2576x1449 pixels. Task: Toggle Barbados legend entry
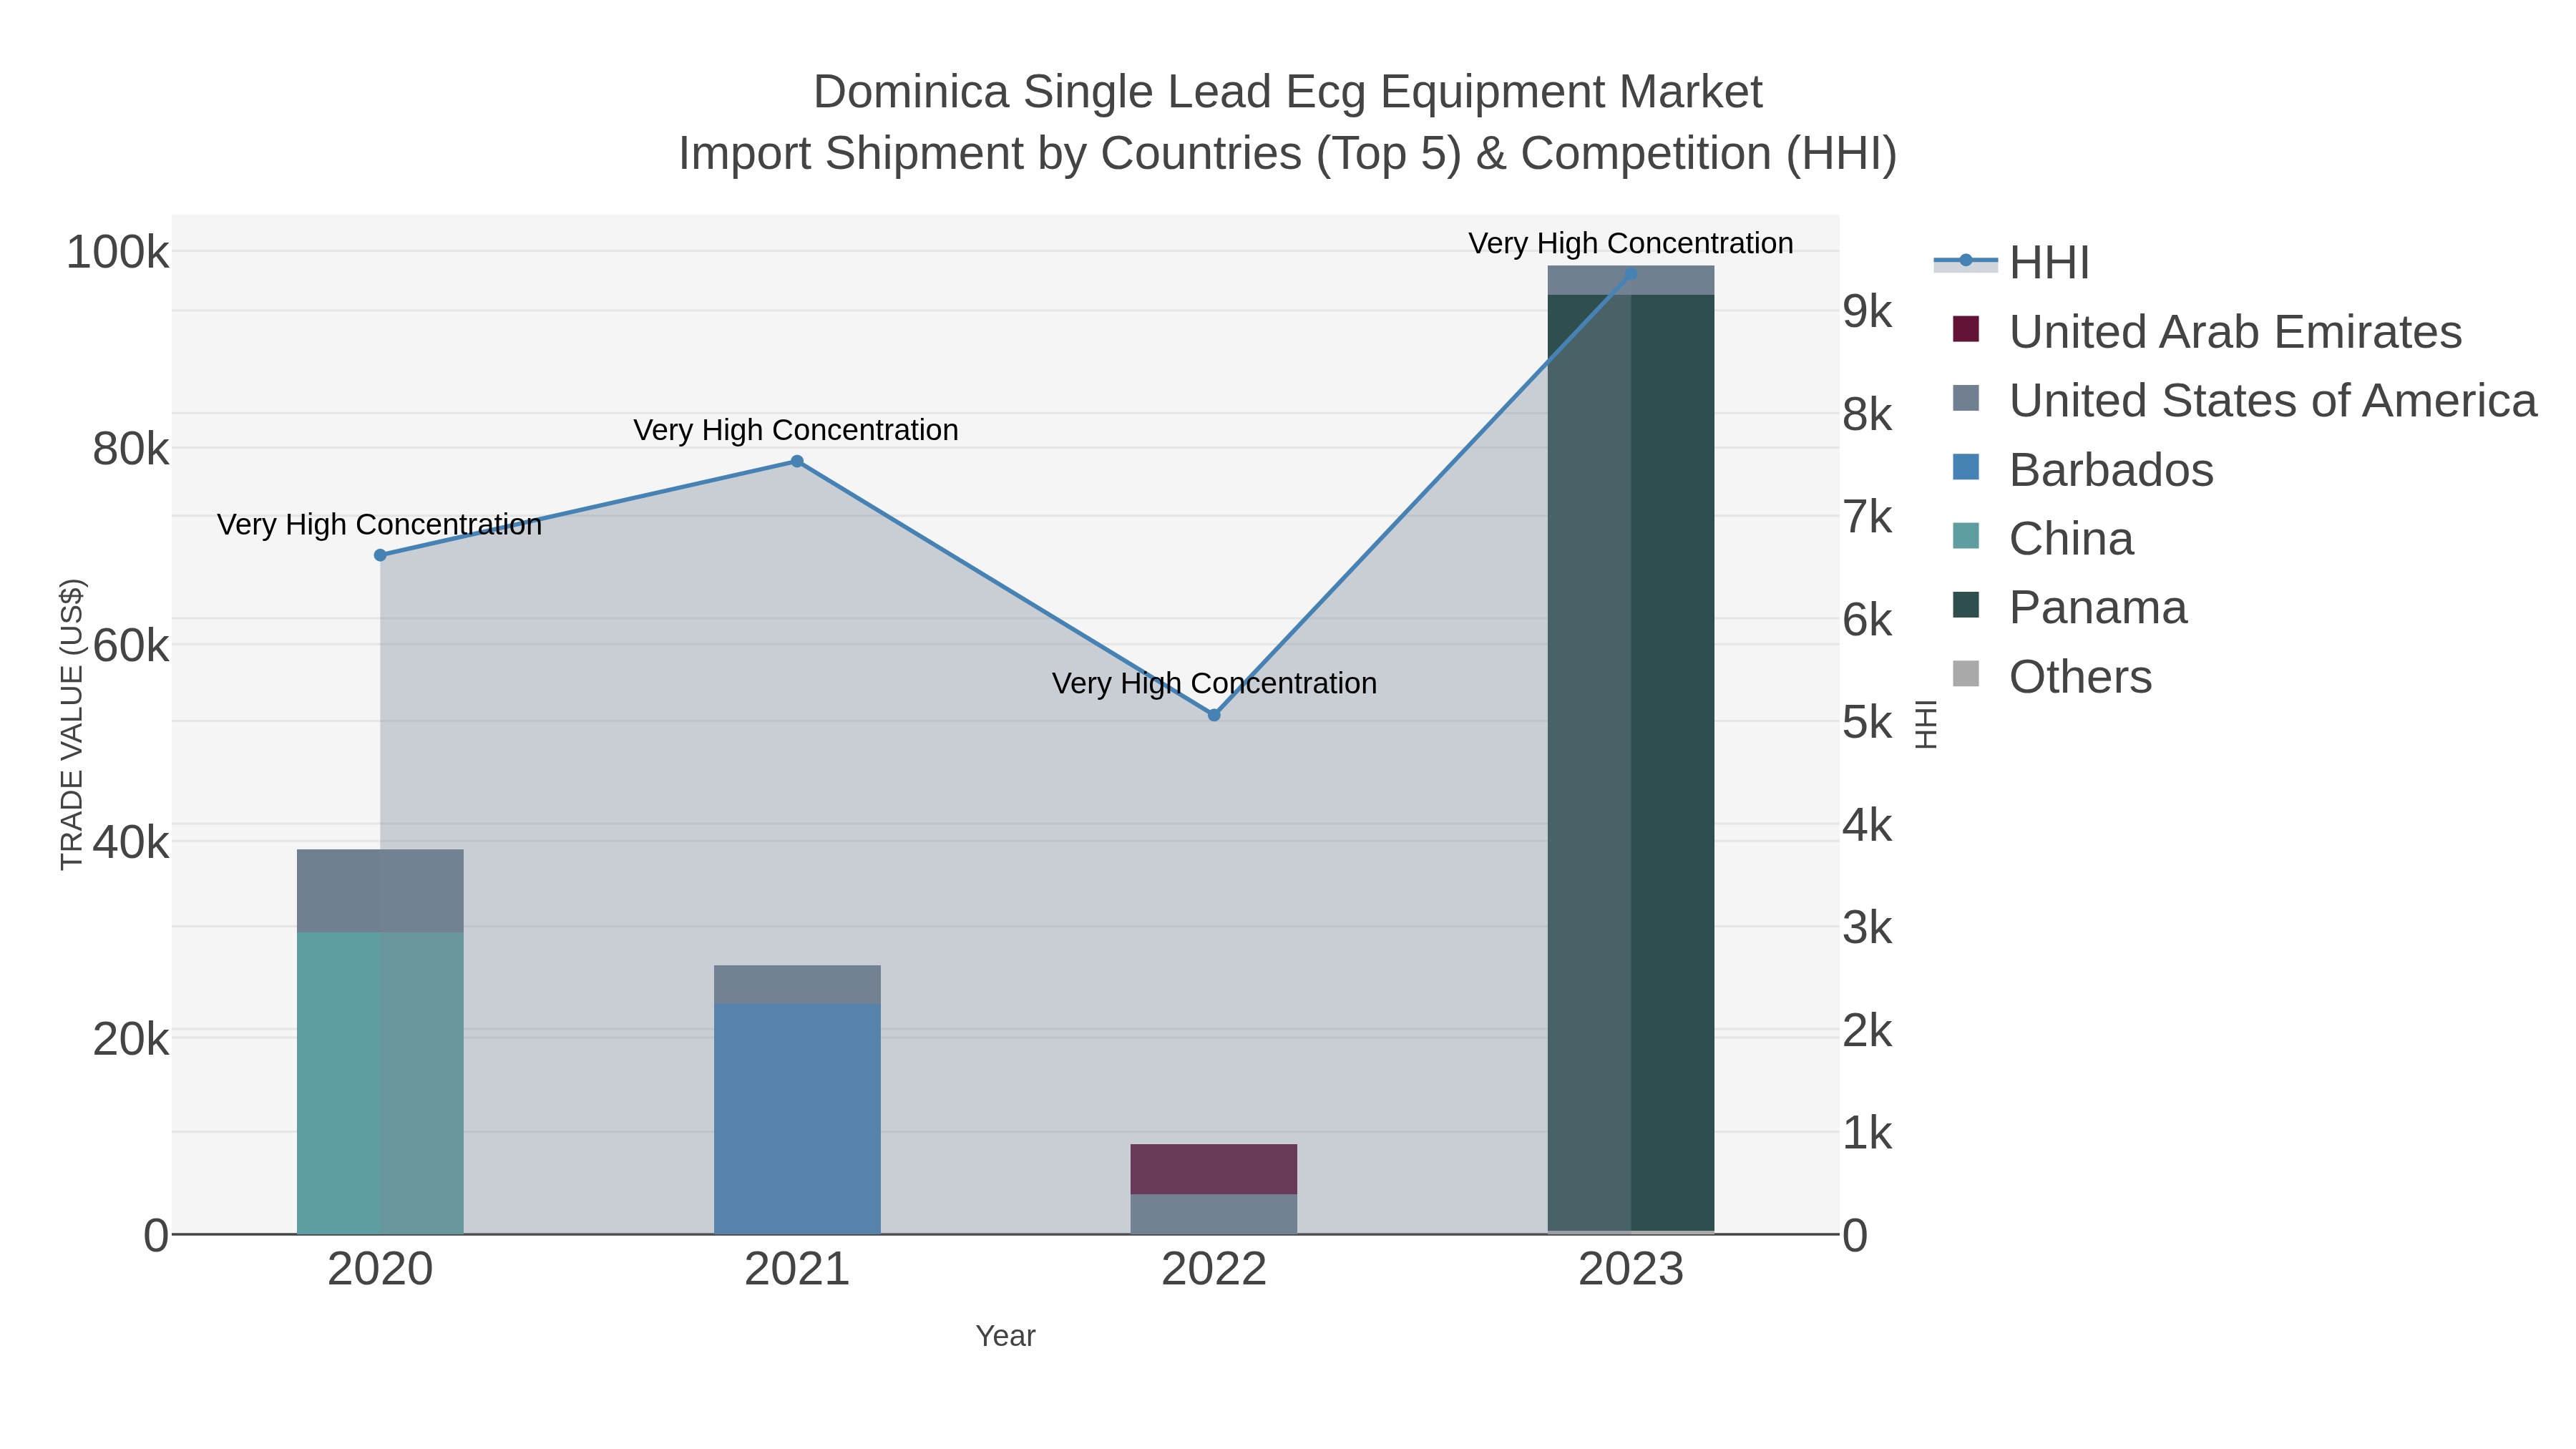coord(2083,469)
